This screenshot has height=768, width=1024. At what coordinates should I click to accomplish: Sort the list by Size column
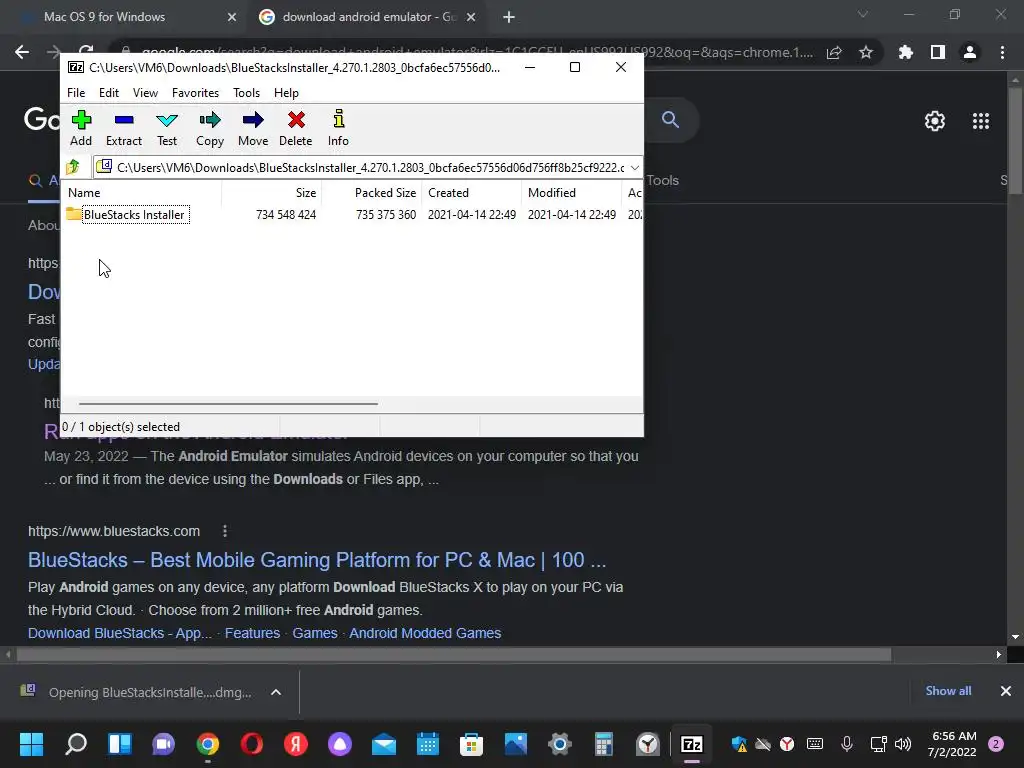[x=272, y=193]
